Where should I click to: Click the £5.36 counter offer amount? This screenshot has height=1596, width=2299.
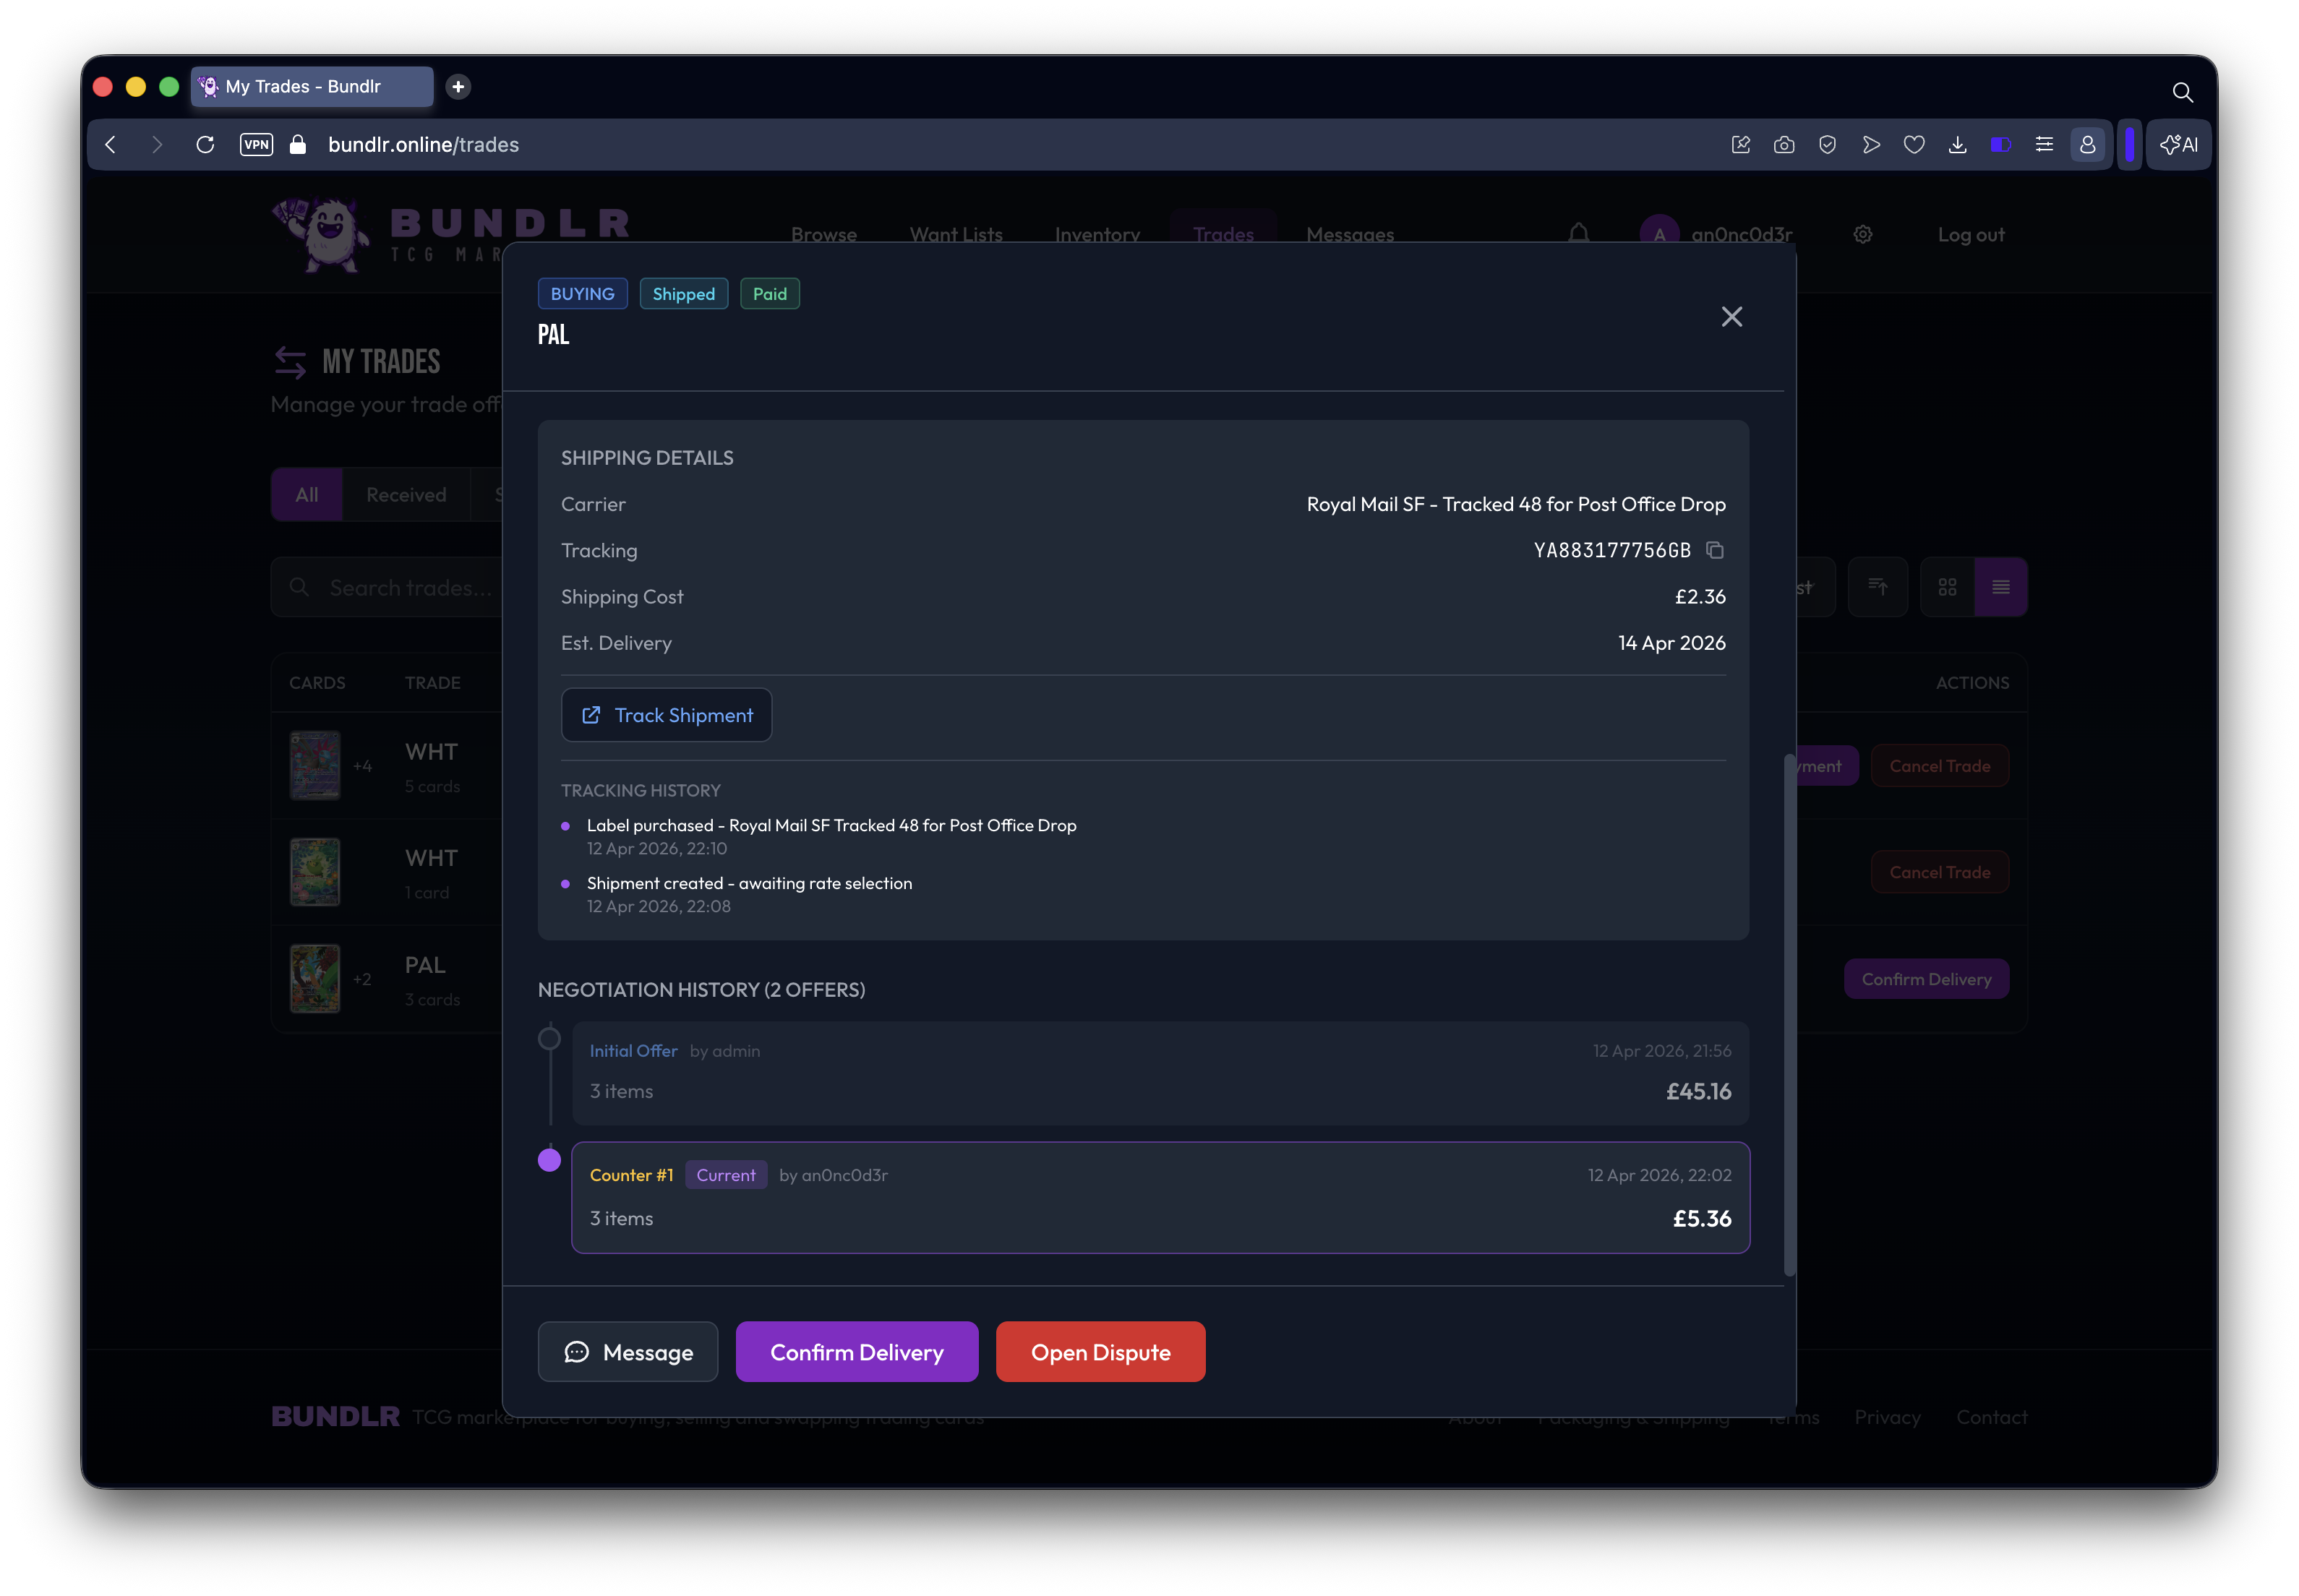pyautogui.click(x=1701, y=1218)
